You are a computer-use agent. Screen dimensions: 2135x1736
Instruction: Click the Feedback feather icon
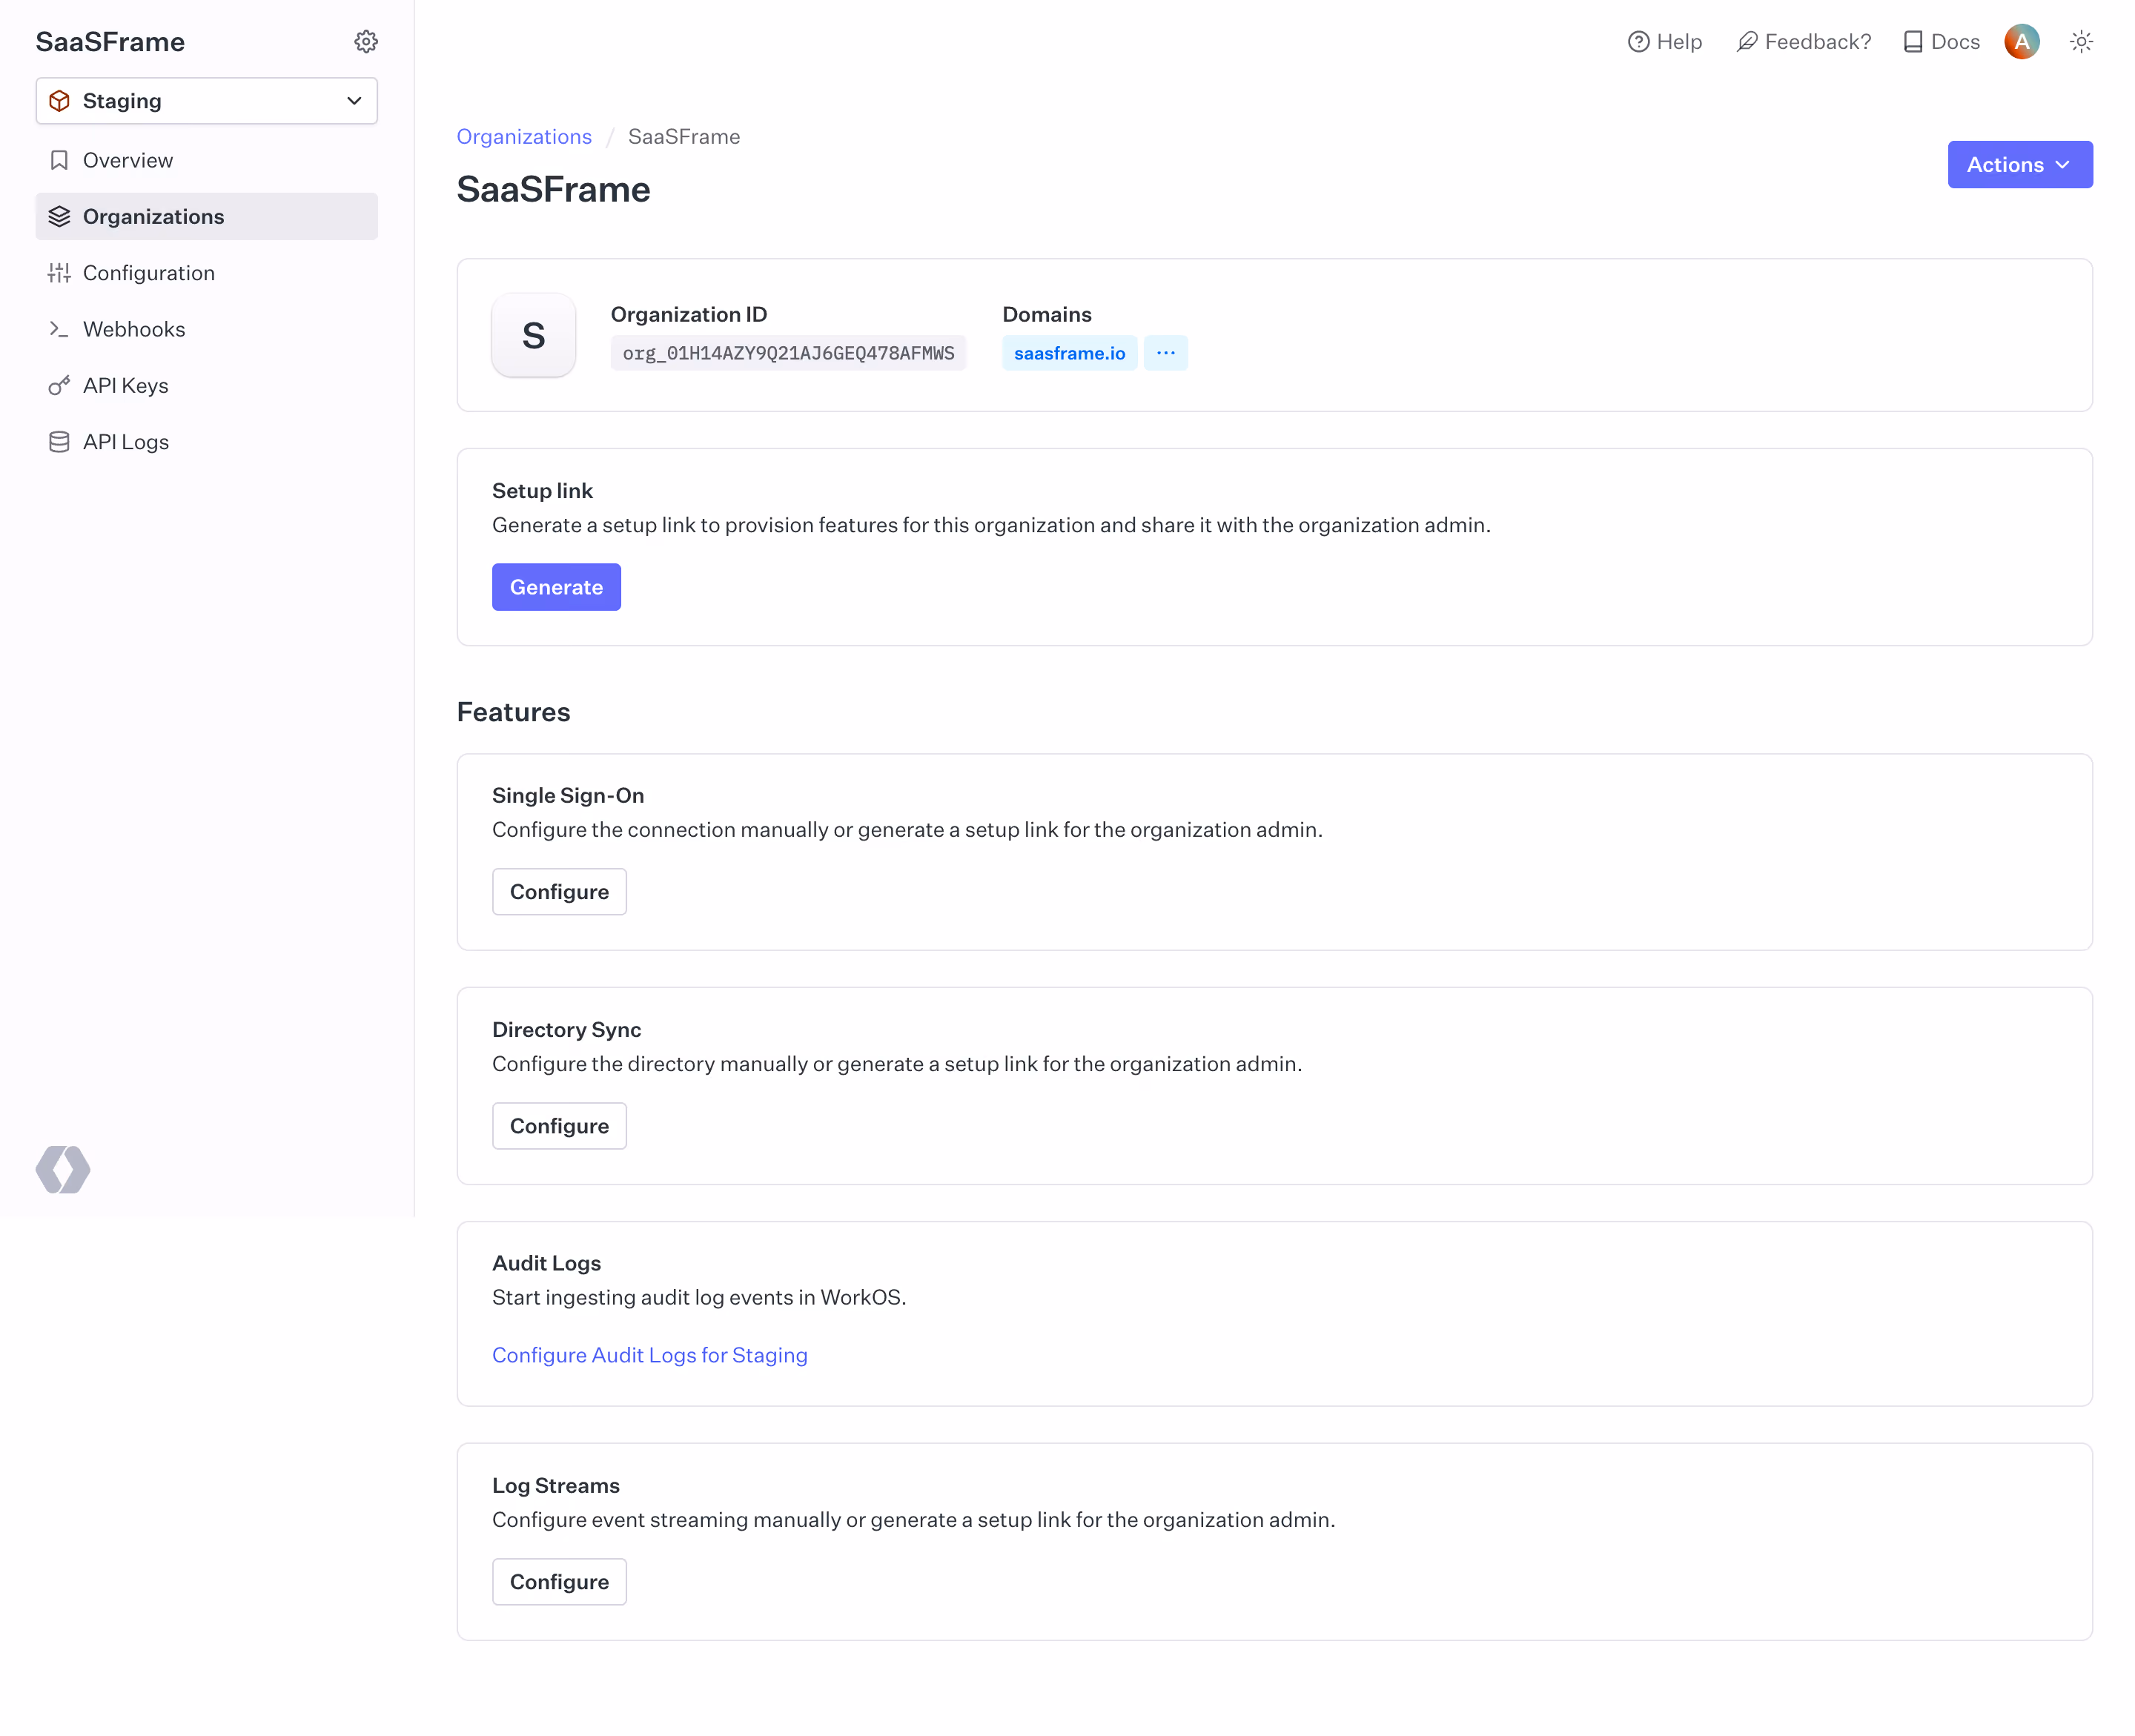point(1747,41)
